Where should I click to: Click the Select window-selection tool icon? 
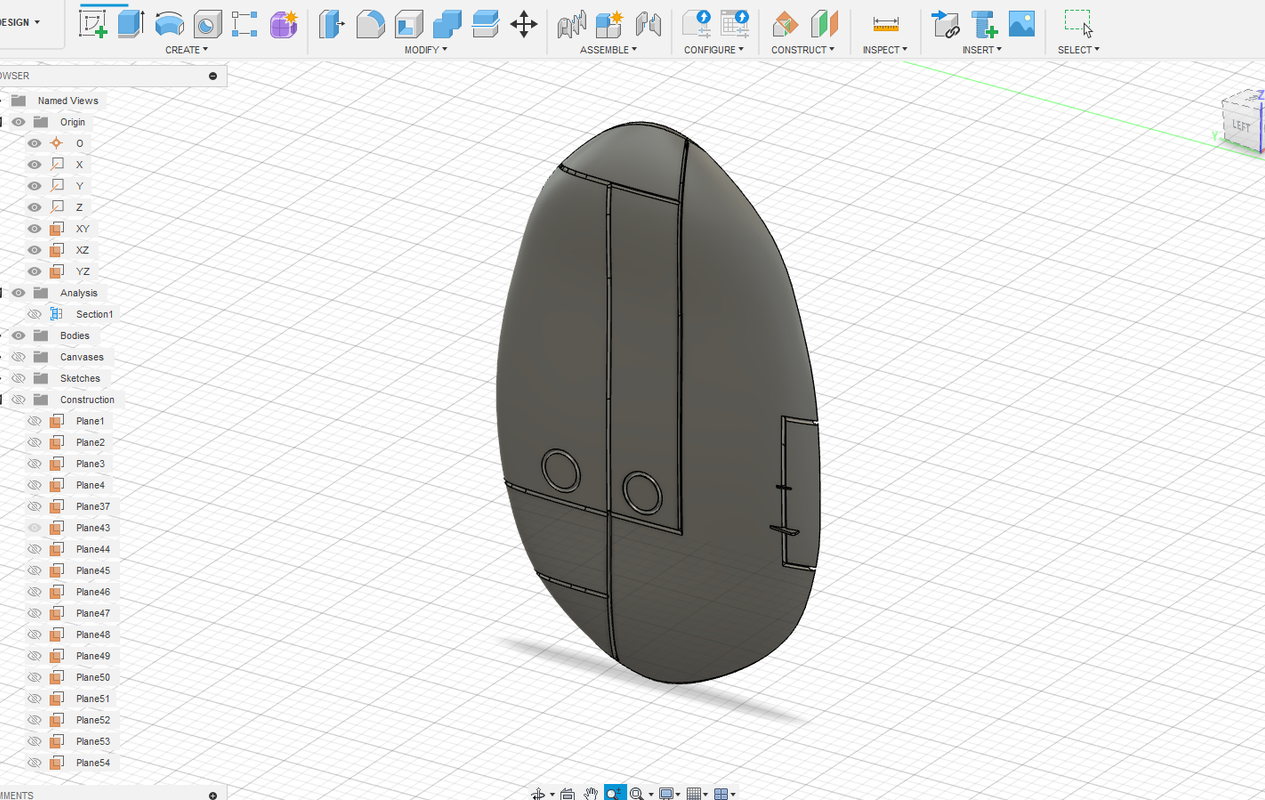pyautogui.click(x=1078, y=24)
